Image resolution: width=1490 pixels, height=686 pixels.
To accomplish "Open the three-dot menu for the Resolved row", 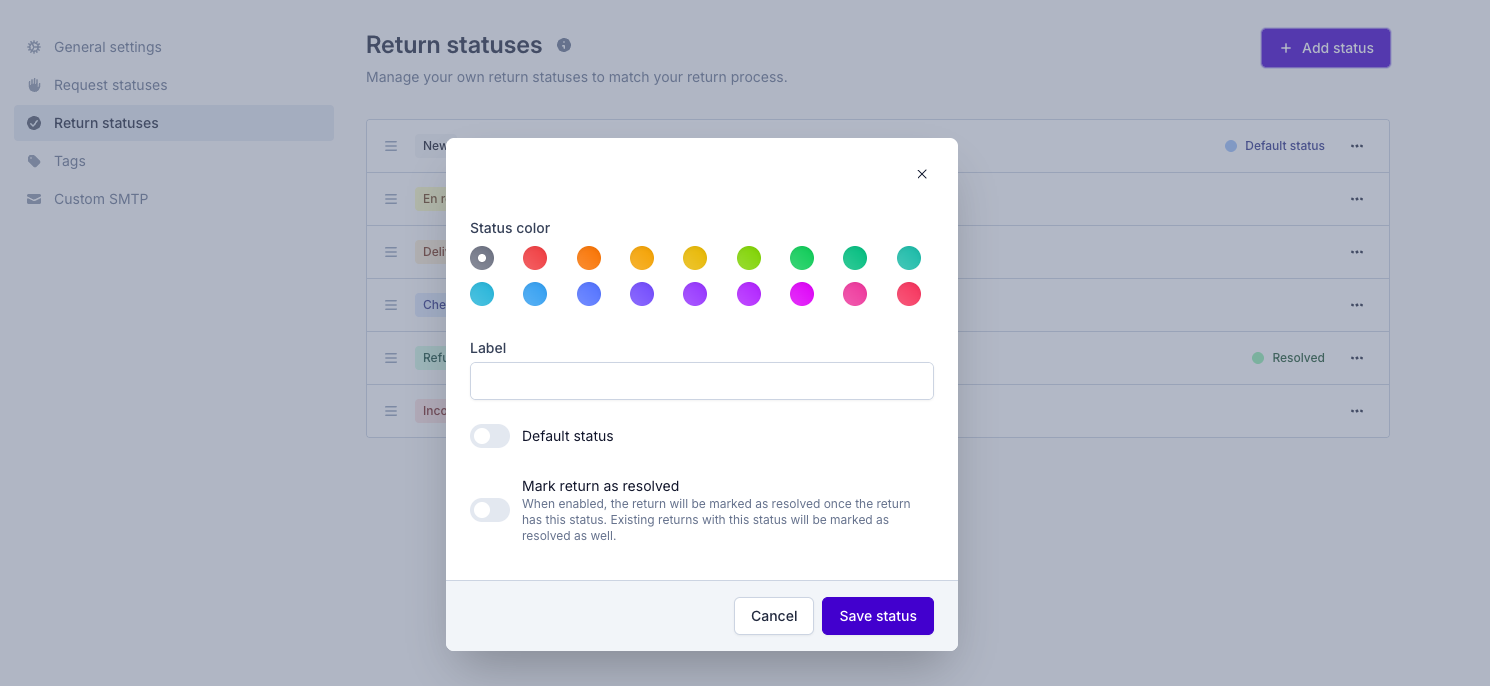I will coord(1357,358).
